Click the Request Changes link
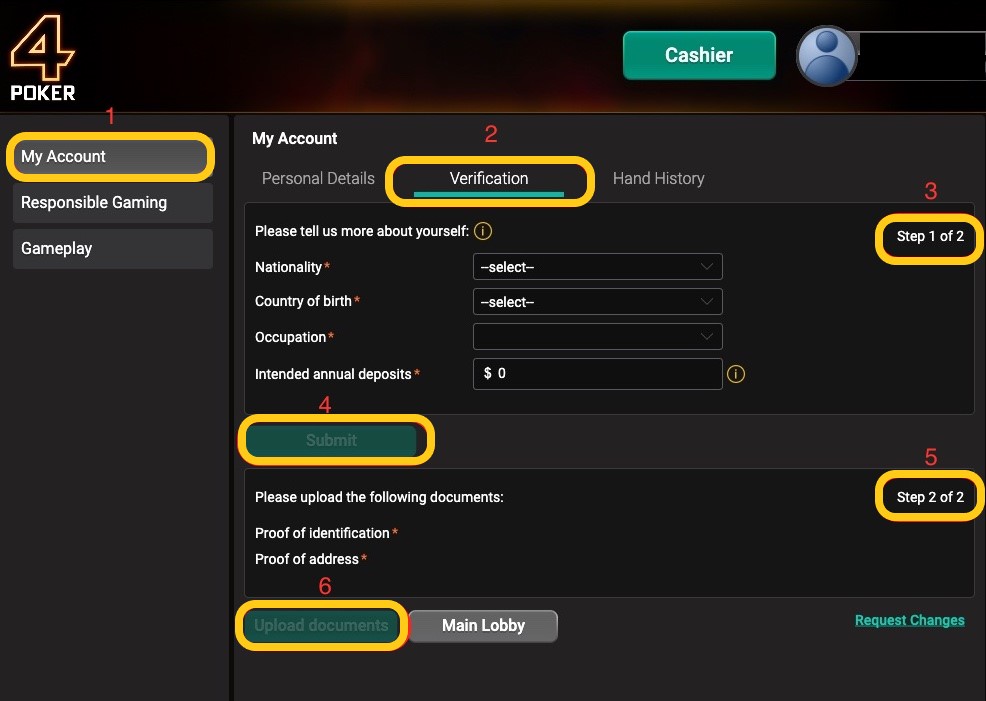Screen dimensions: 986x701 coord(909,621)
